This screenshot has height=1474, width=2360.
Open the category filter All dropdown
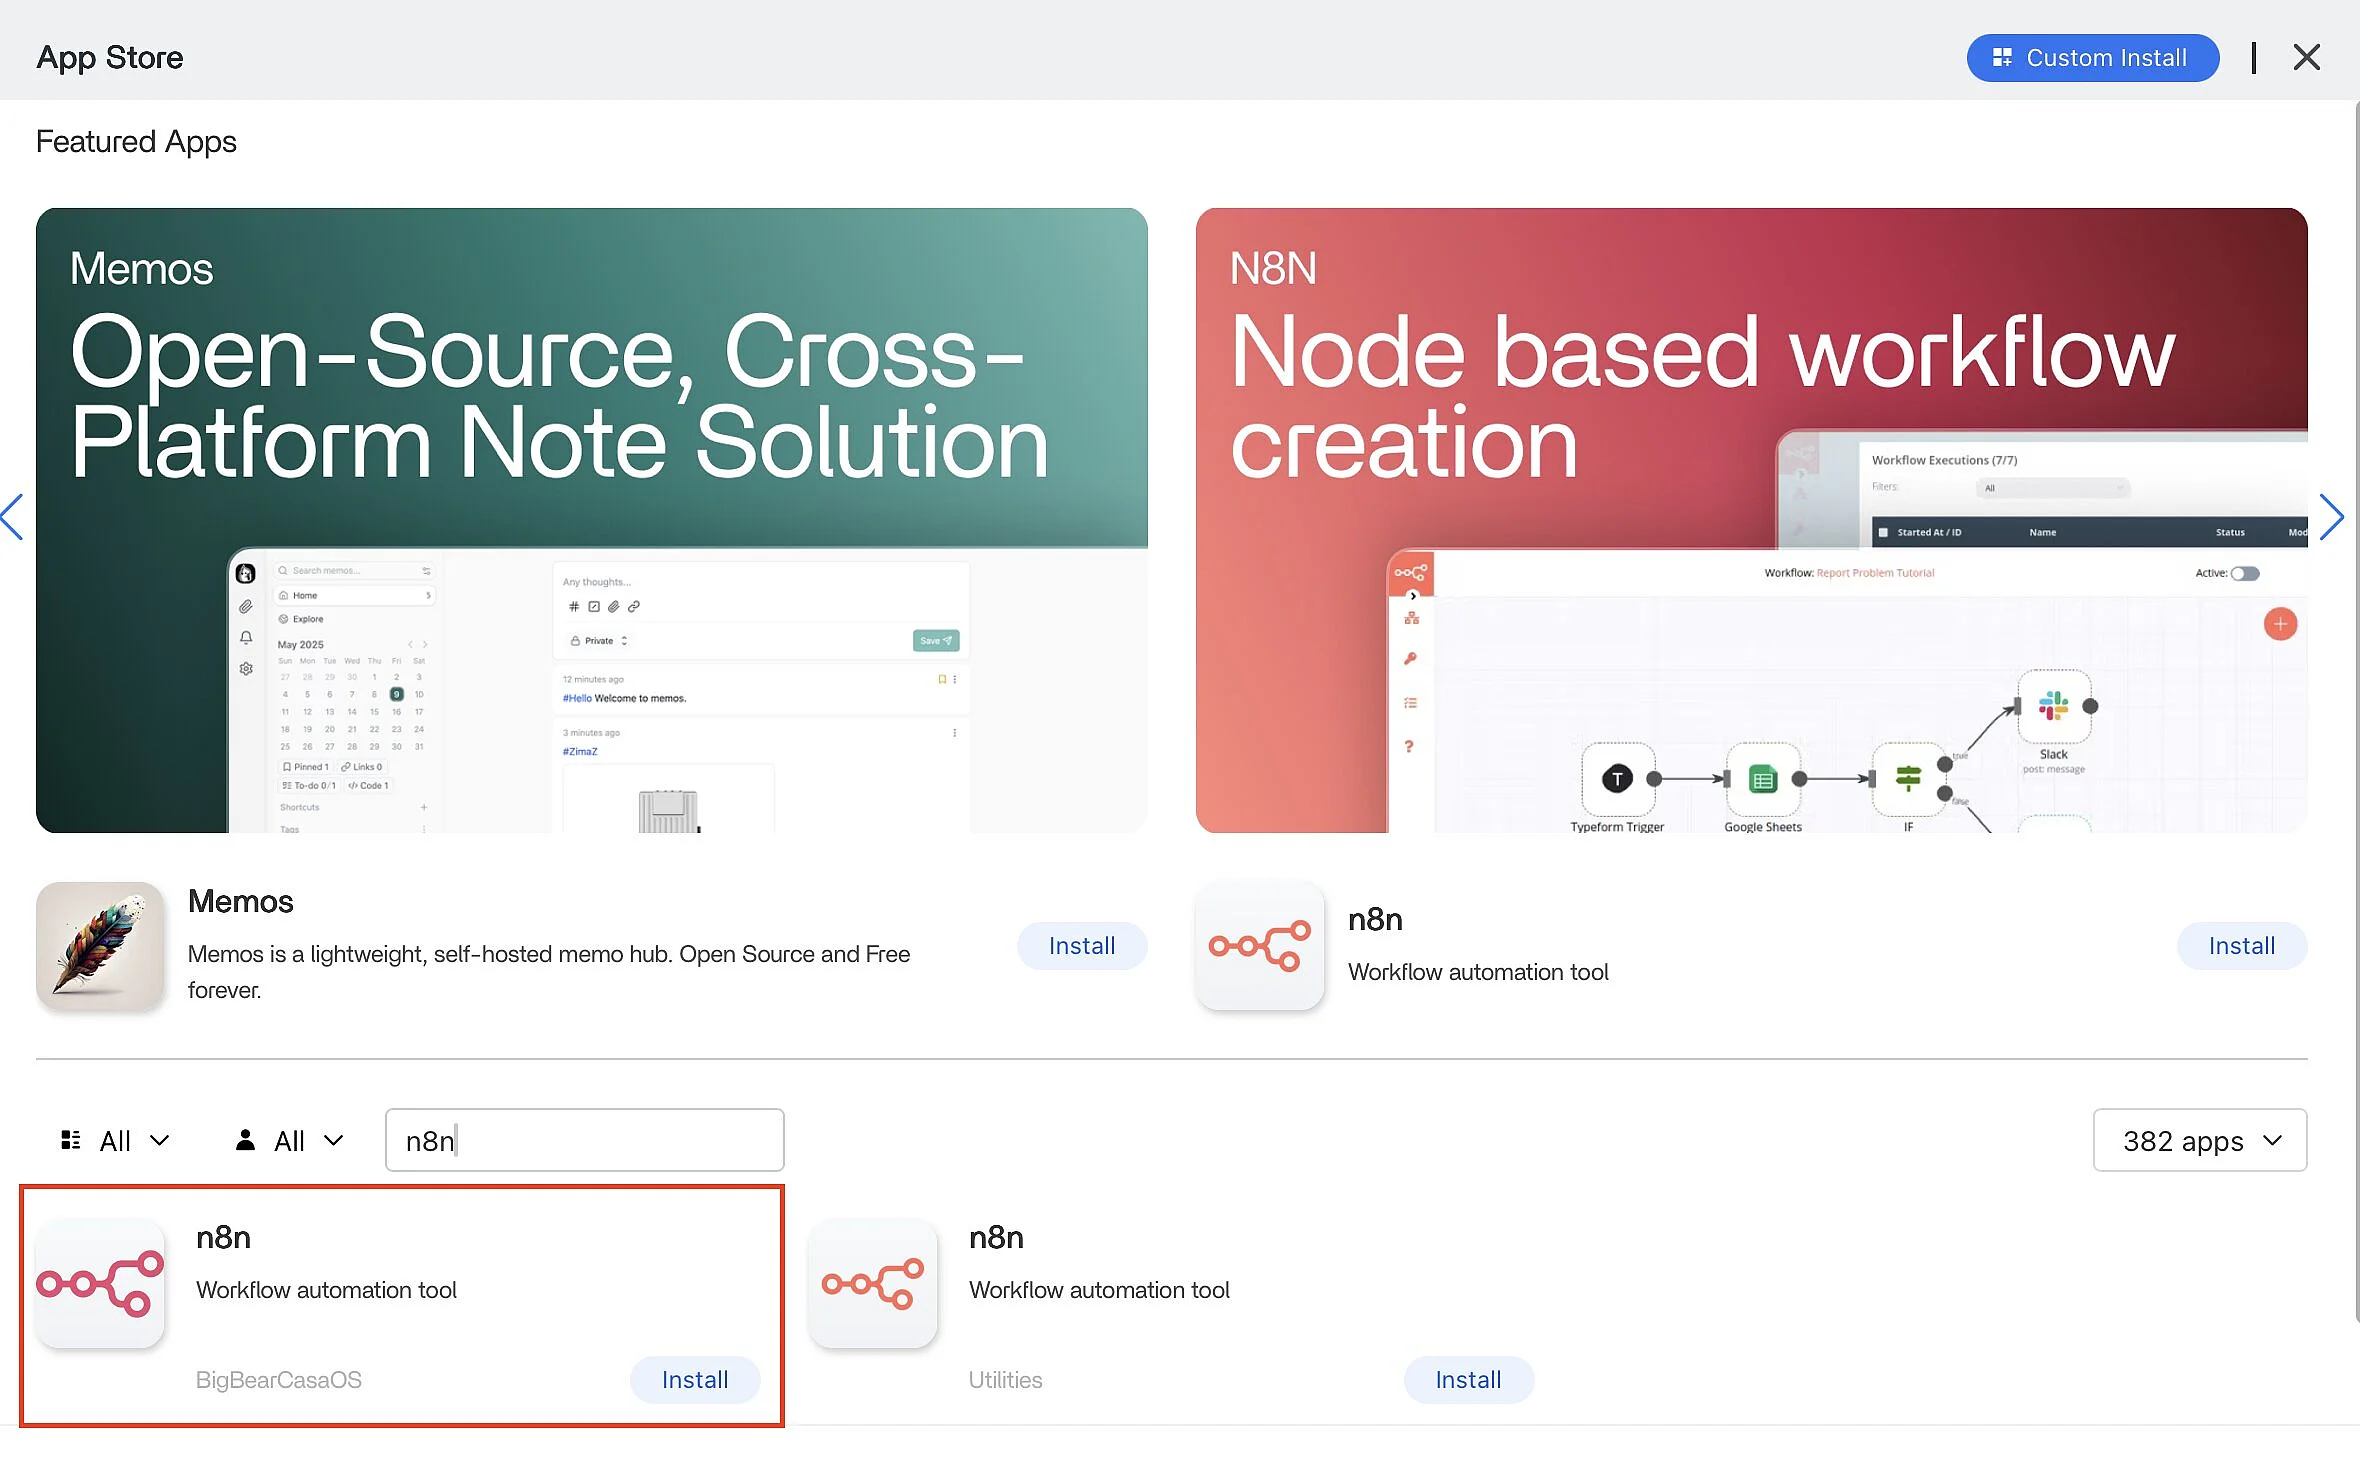pos(115,1141)
